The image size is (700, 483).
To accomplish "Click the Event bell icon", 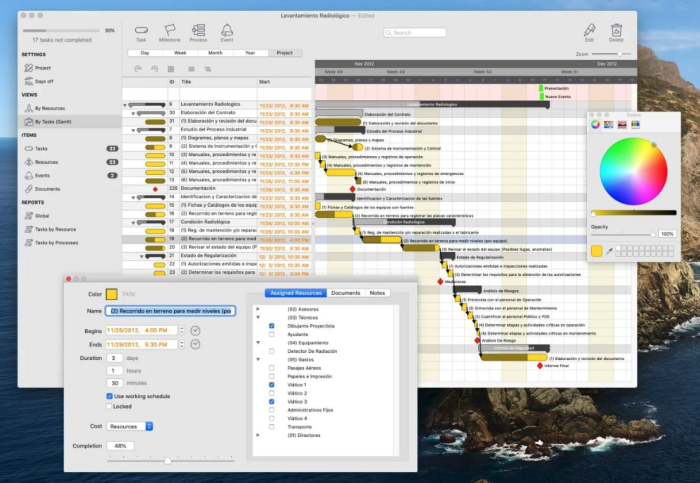I will (227, 30).
